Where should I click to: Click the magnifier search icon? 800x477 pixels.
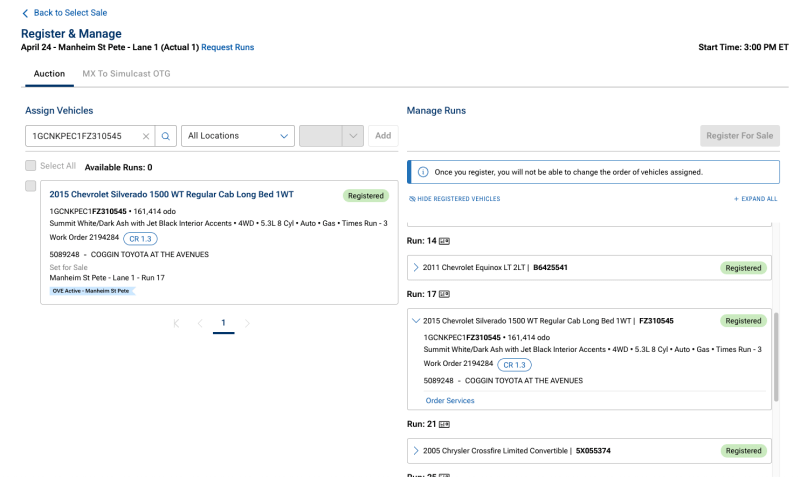point(166,136)
